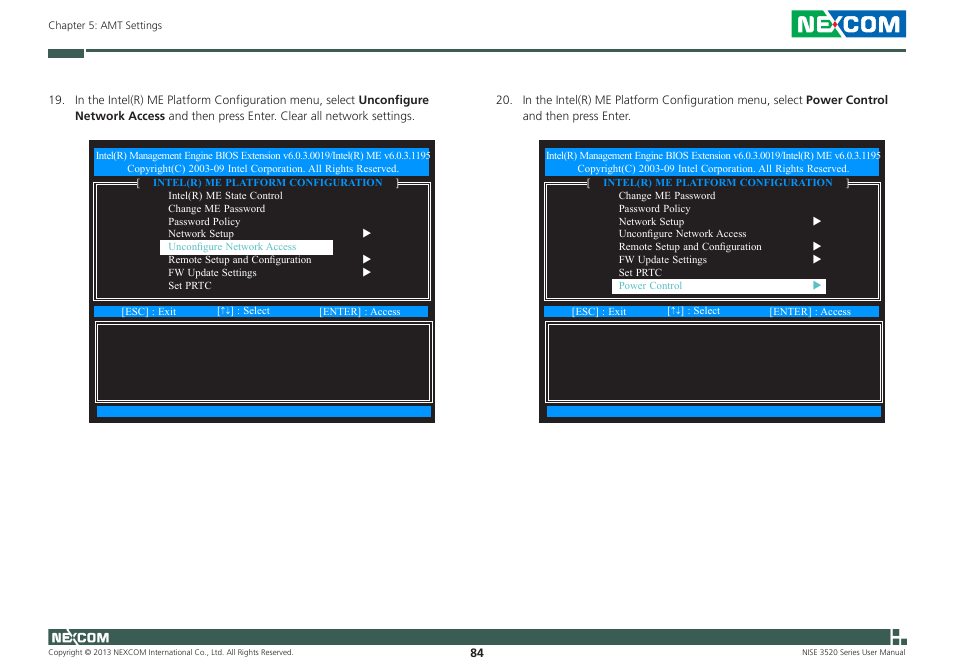Click the Copyright 2013 NEXCOM footer text
The width and height of the screenshot is (954, 672).
[171, 653]
